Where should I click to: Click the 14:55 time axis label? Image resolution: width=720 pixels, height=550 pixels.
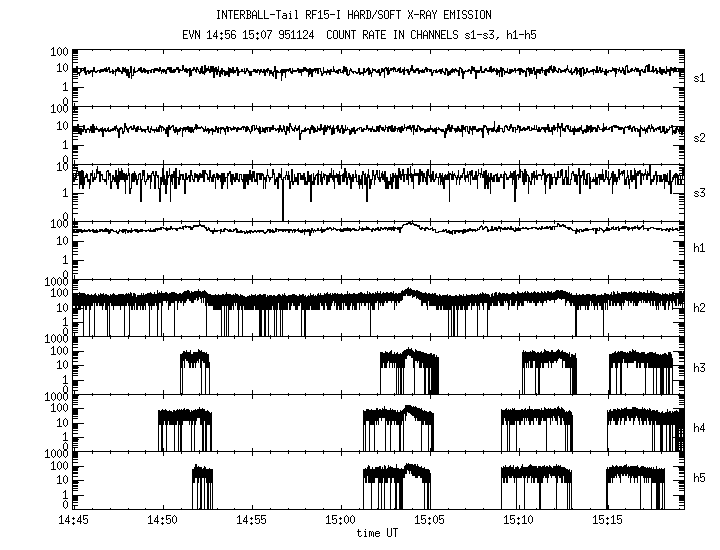tap(251, 520)
